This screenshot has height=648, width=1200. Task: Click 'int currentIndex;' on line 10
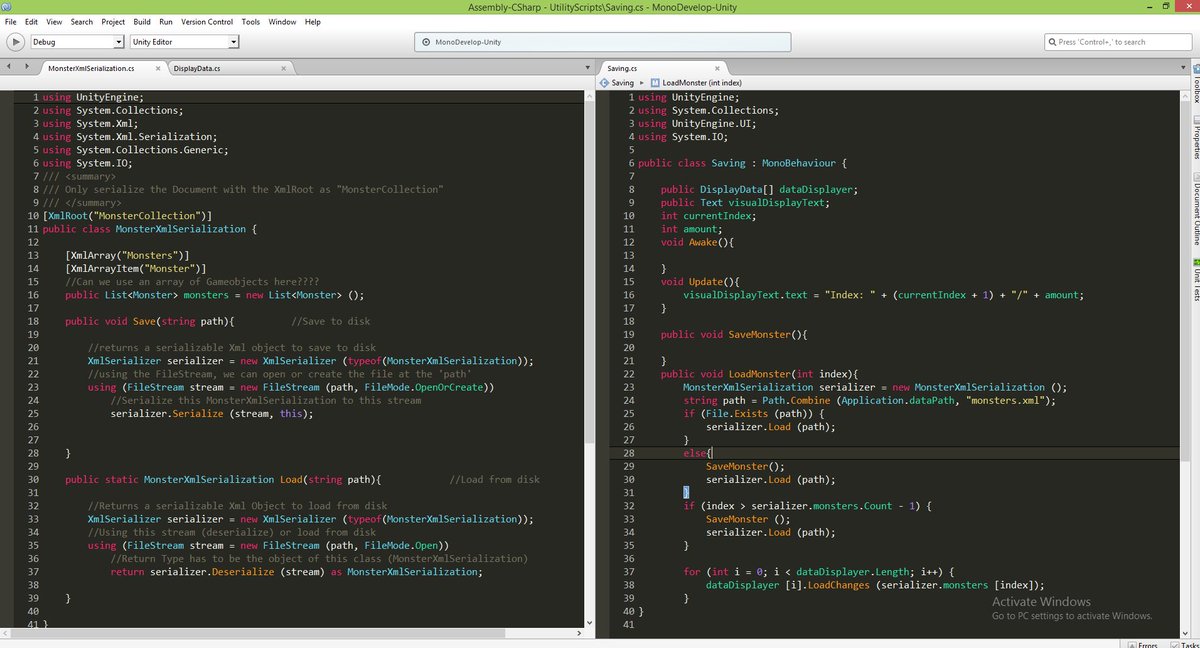tap(708, 216)
